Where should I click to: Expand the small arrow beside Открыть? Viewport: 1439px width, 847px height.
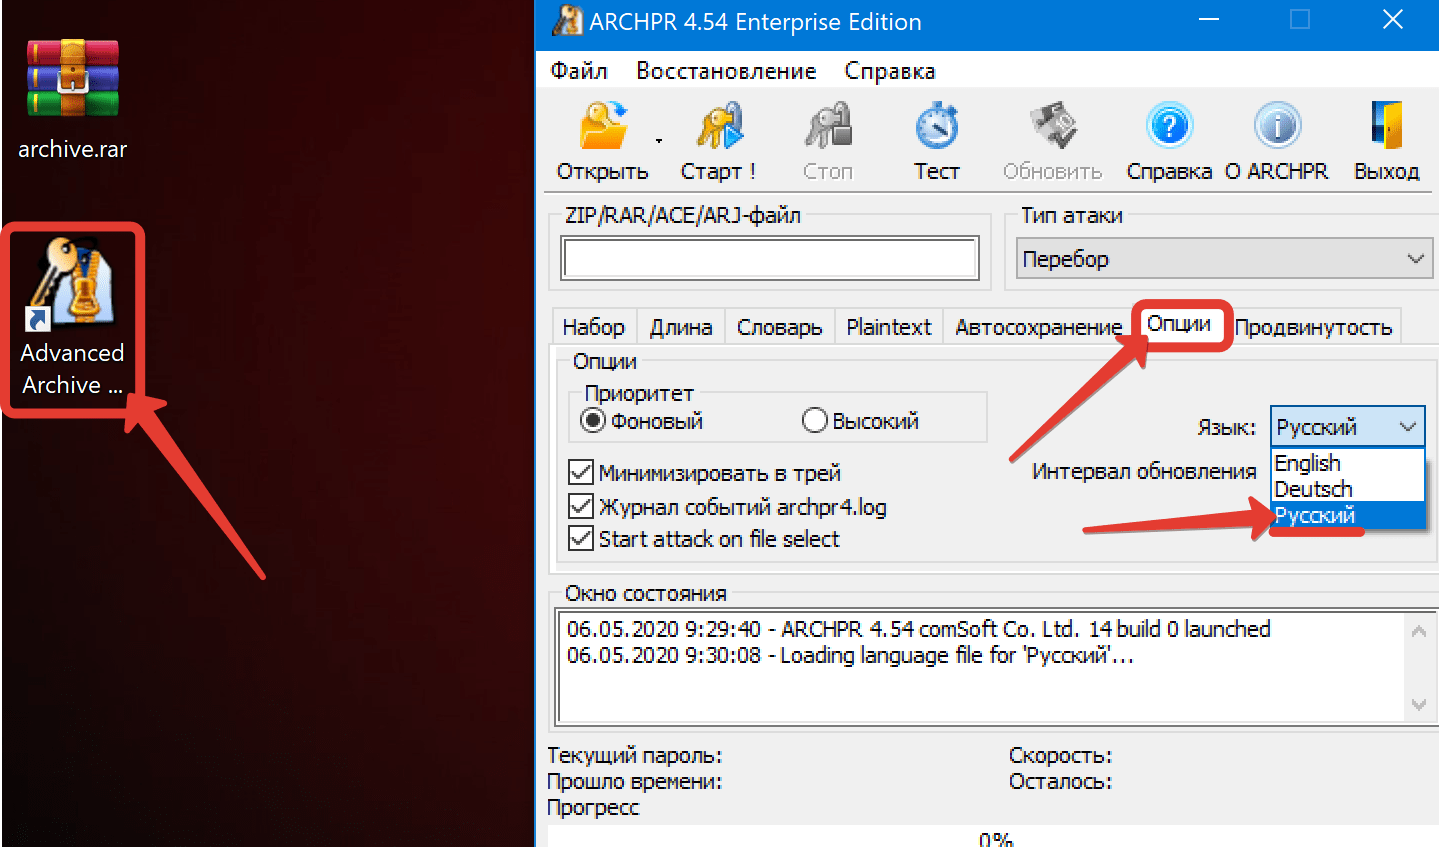(x=659, y=141)
